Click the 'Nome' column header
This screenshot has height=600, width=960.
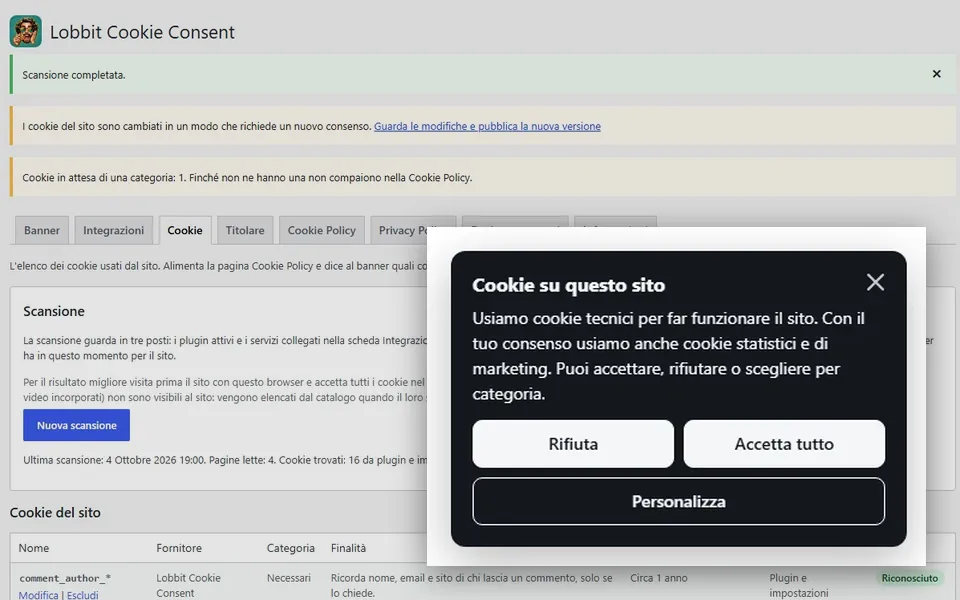point(34,548)
